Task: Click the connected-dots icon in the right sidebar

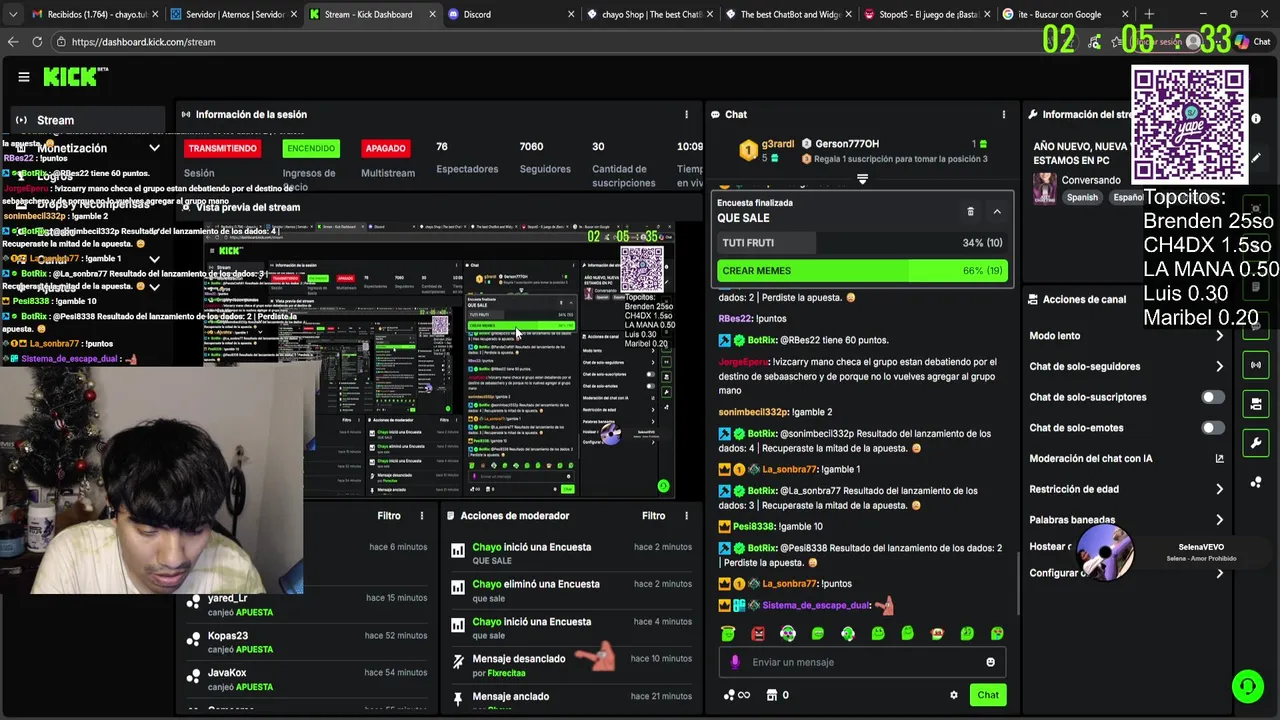Action: [1256, 482]
